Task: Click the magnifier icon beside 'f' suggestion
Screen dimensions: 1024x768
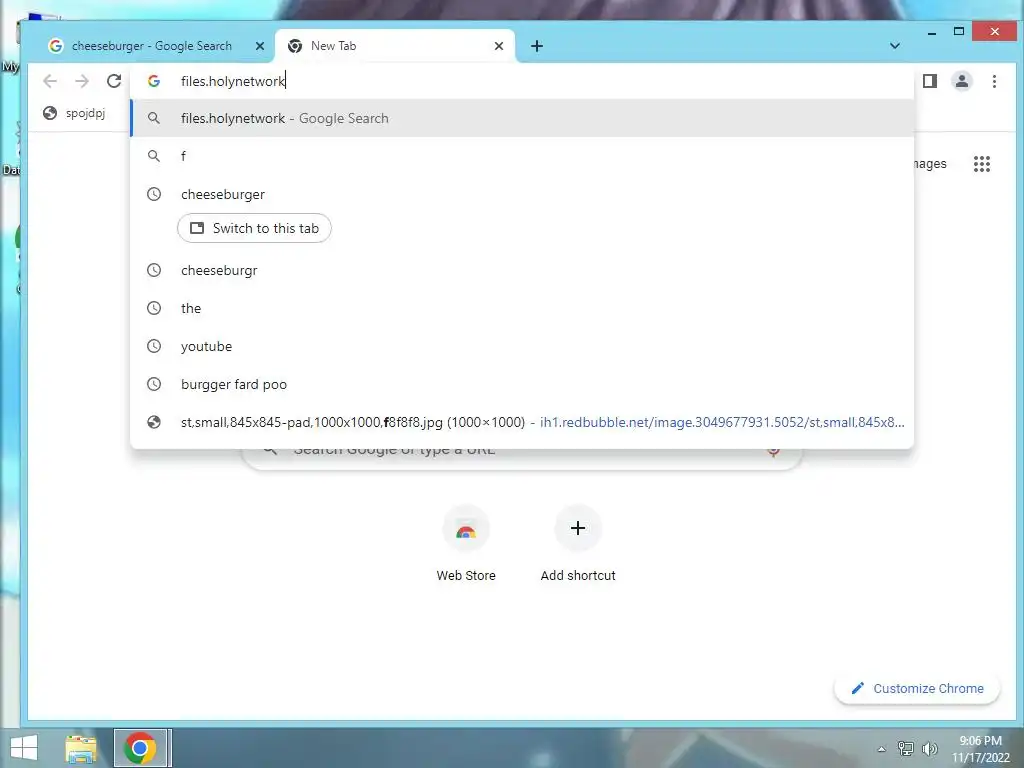Action: (x=154, y=156)
